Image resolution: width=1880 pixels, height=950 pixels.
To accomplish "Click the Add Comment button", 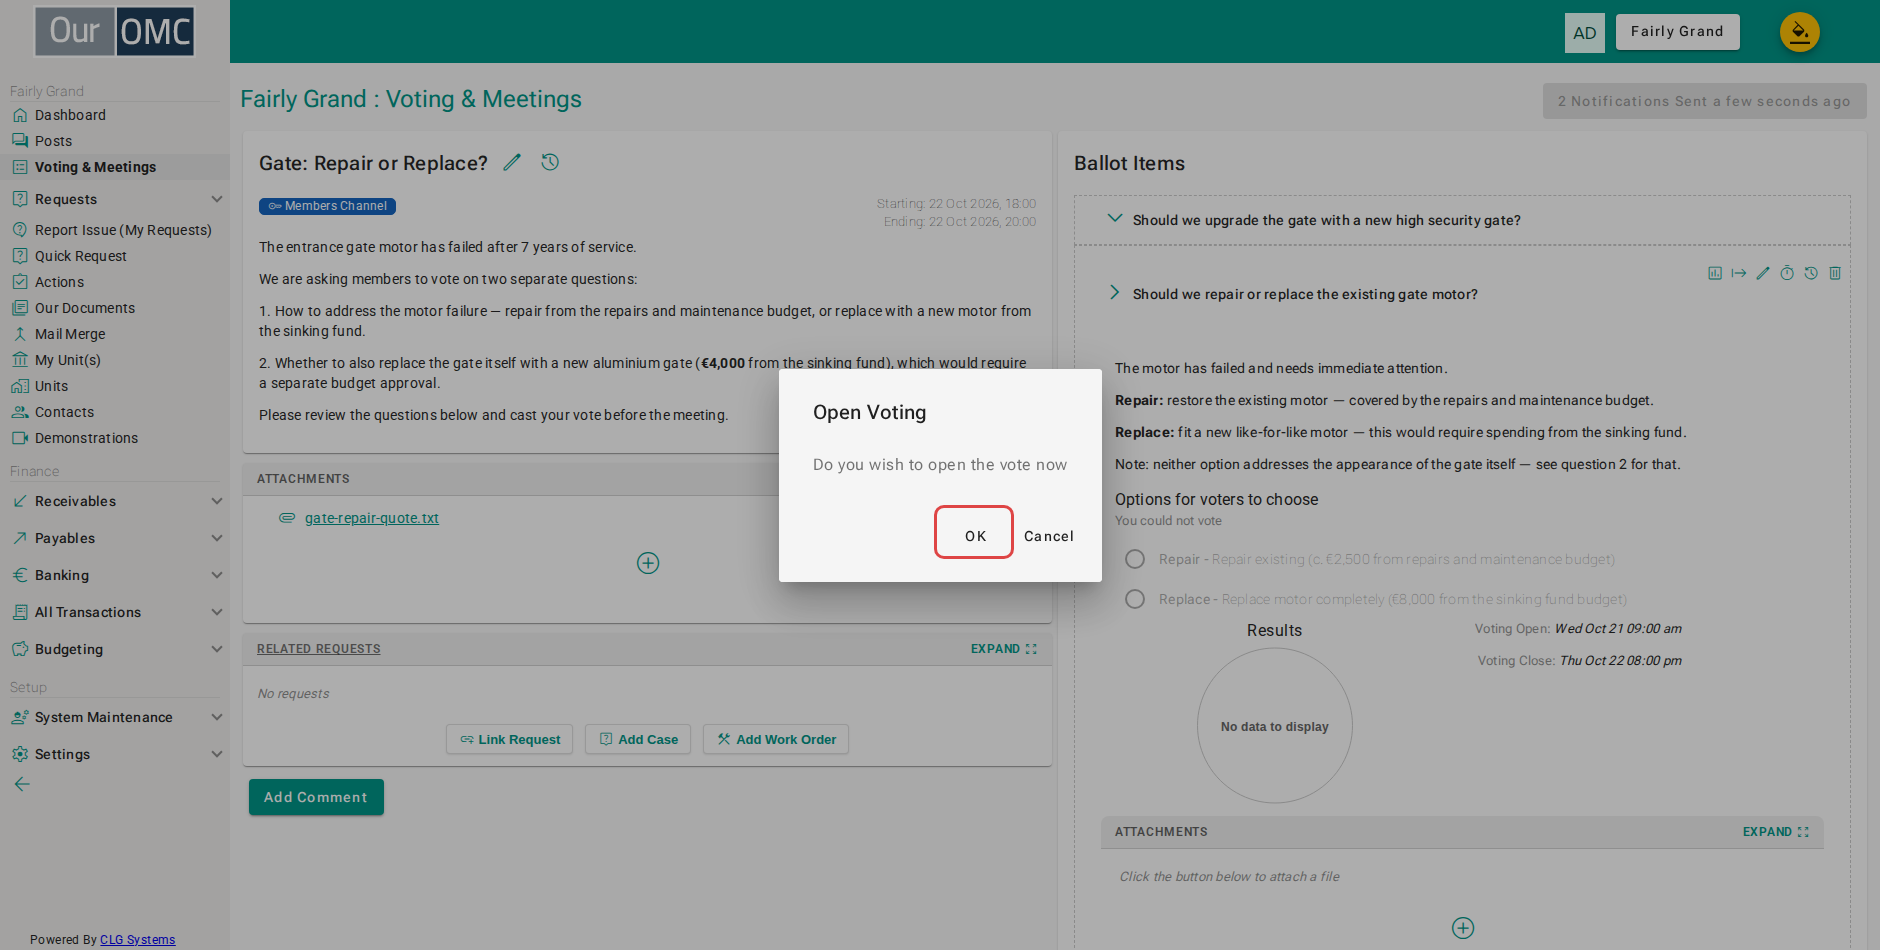I will click(316, 797).
